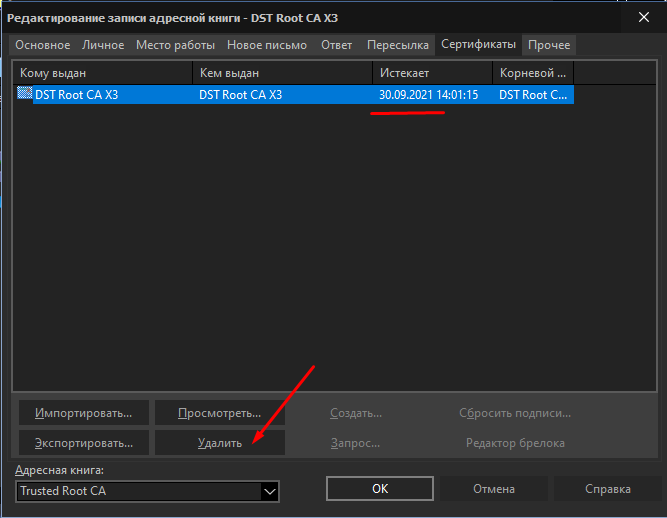
Task: Select the DST Root CA X3 certificate name cell
Action: [x=77, y=94]
